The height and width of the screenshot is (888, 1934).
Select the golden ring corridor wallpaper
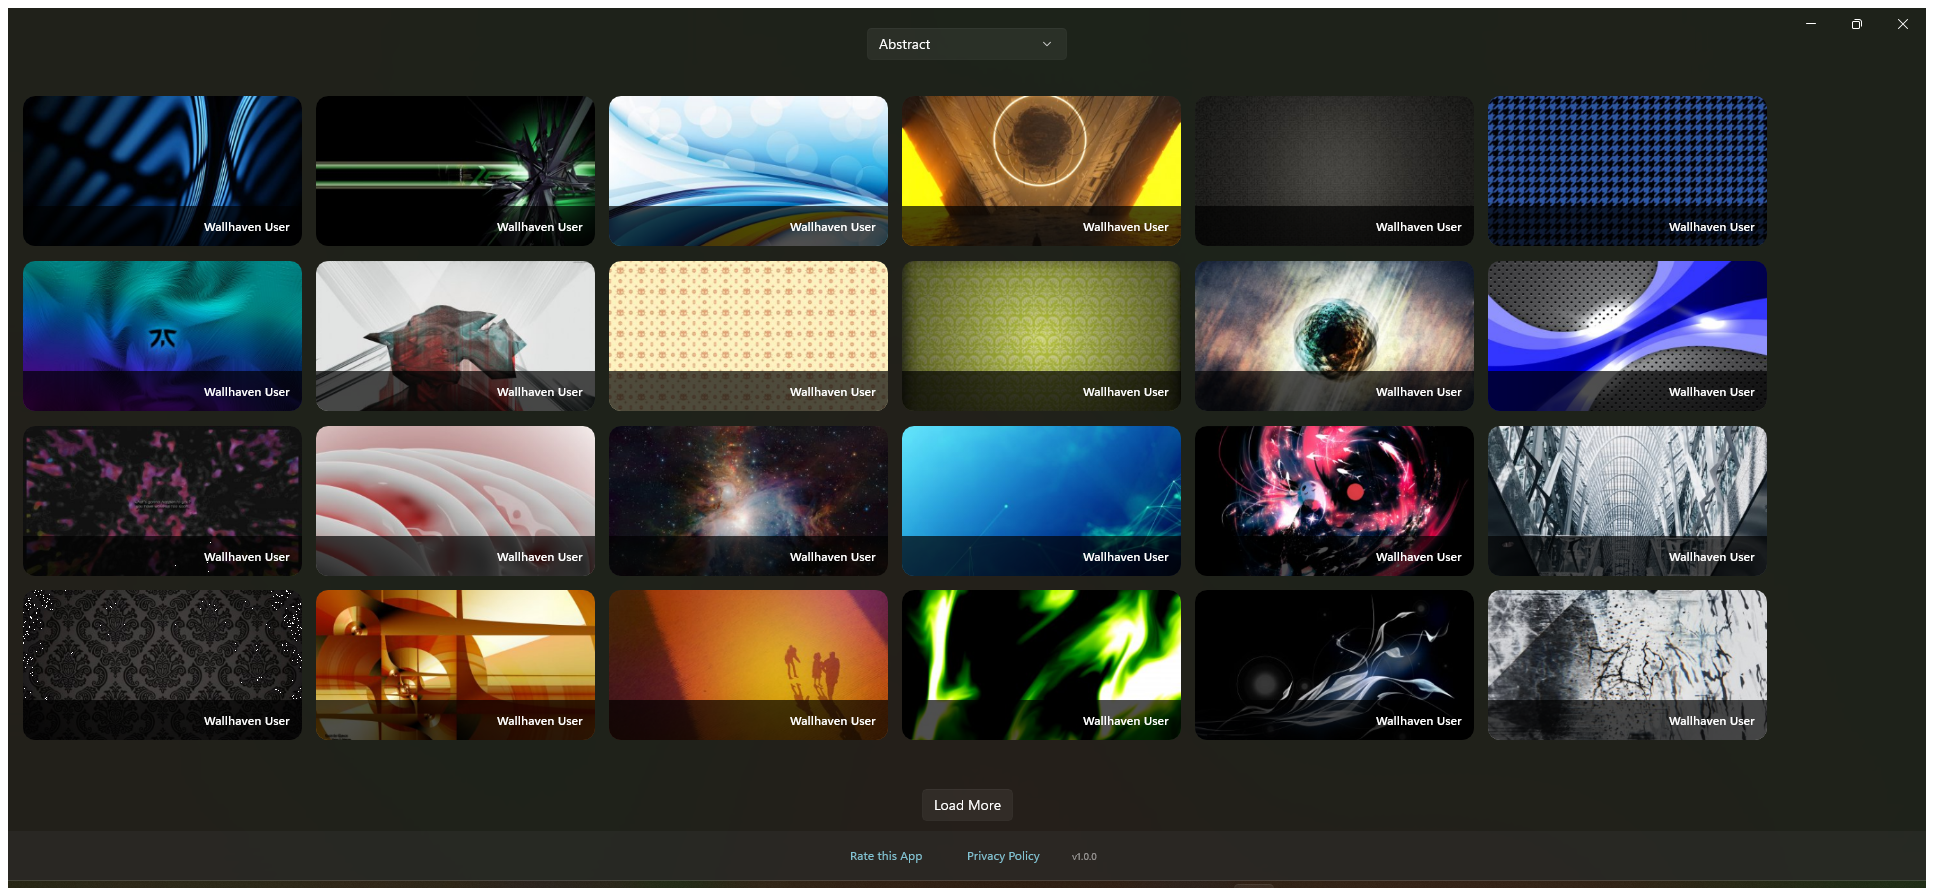(1041, 171)
